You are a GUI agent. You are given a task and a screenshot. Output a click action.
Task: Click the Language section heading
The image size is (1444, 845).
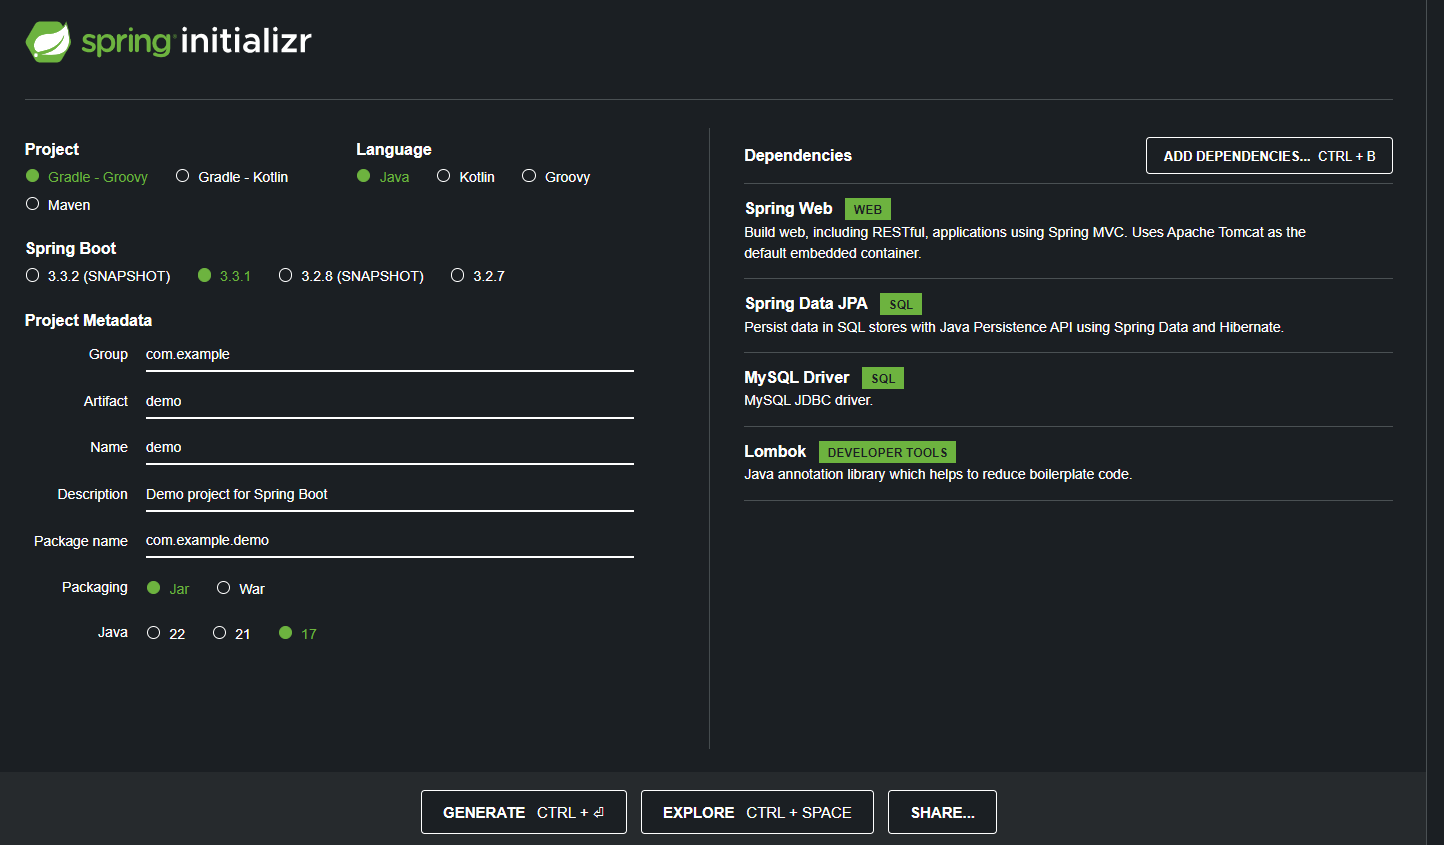(394, 150)
